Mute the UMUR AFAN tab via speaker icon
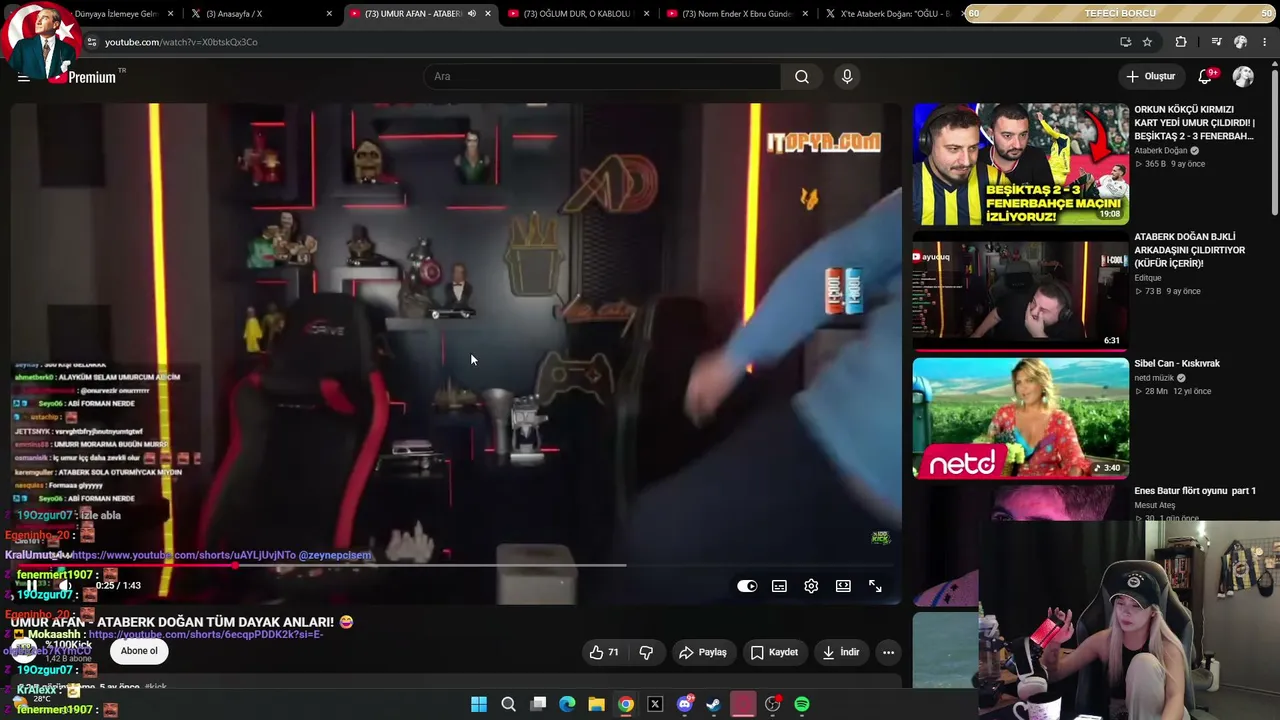Screen dimensions: 1280x720 pos(471,14)
